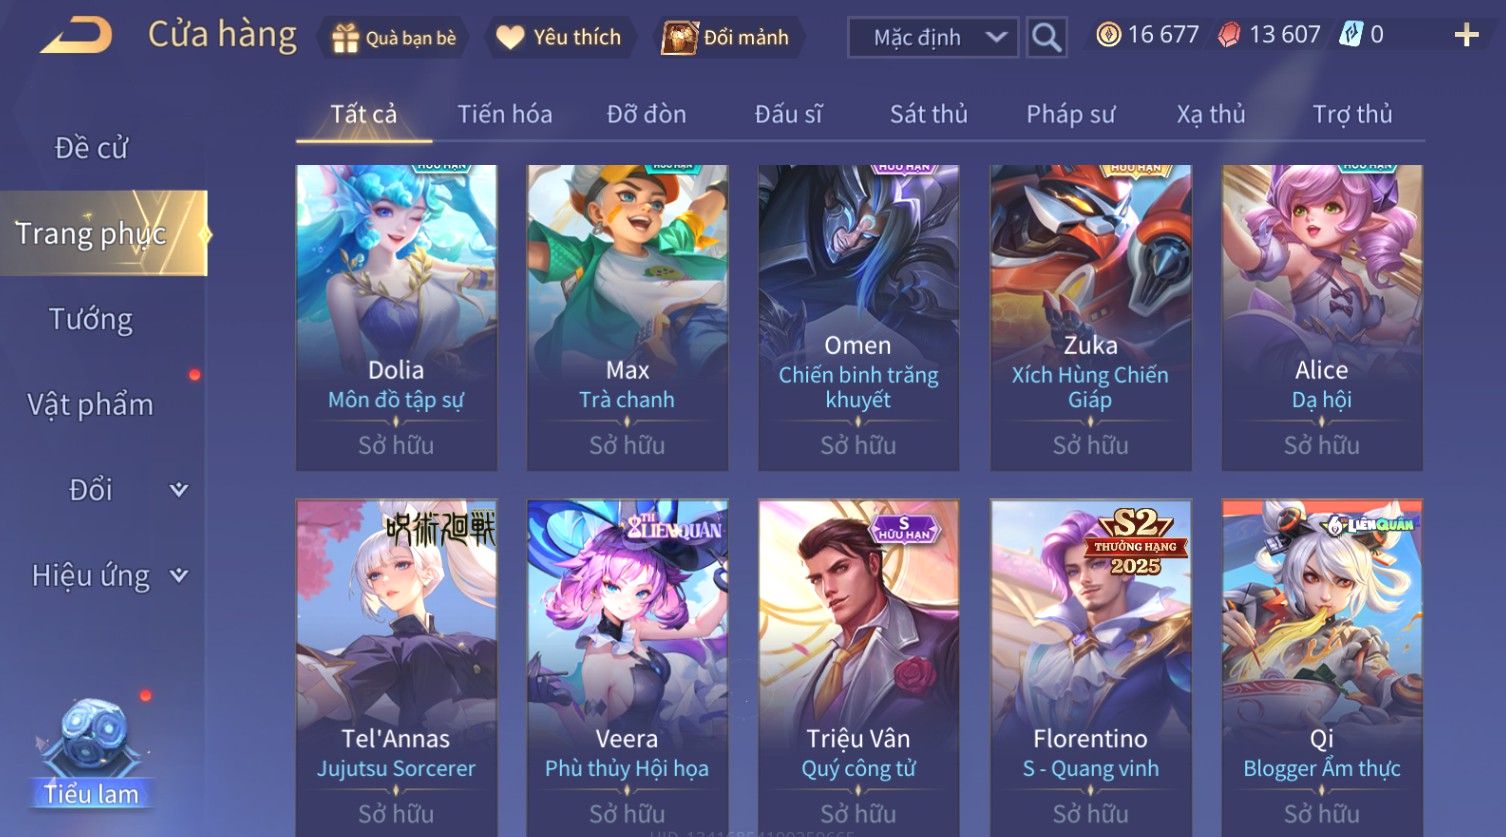Viewport: 1506px width, 837px height.
Task: Switch to the Sát thủ tab
Action: click(929, 115)
